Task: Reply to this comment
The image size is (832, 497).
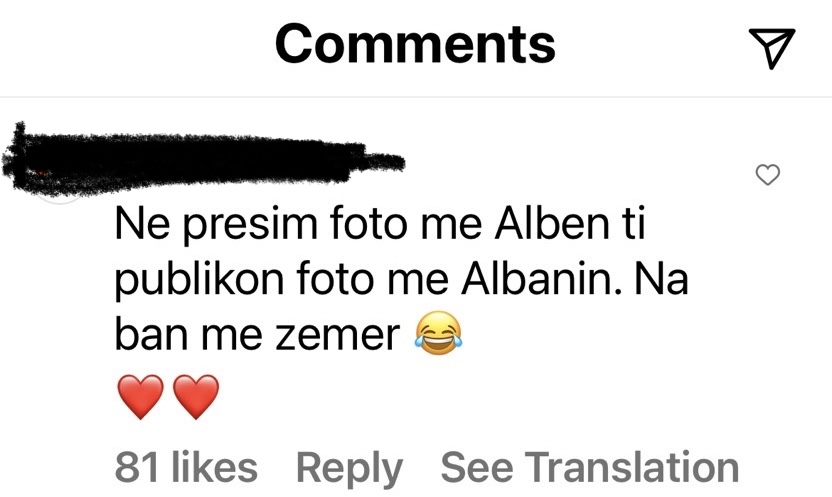Action: (349, 469)
